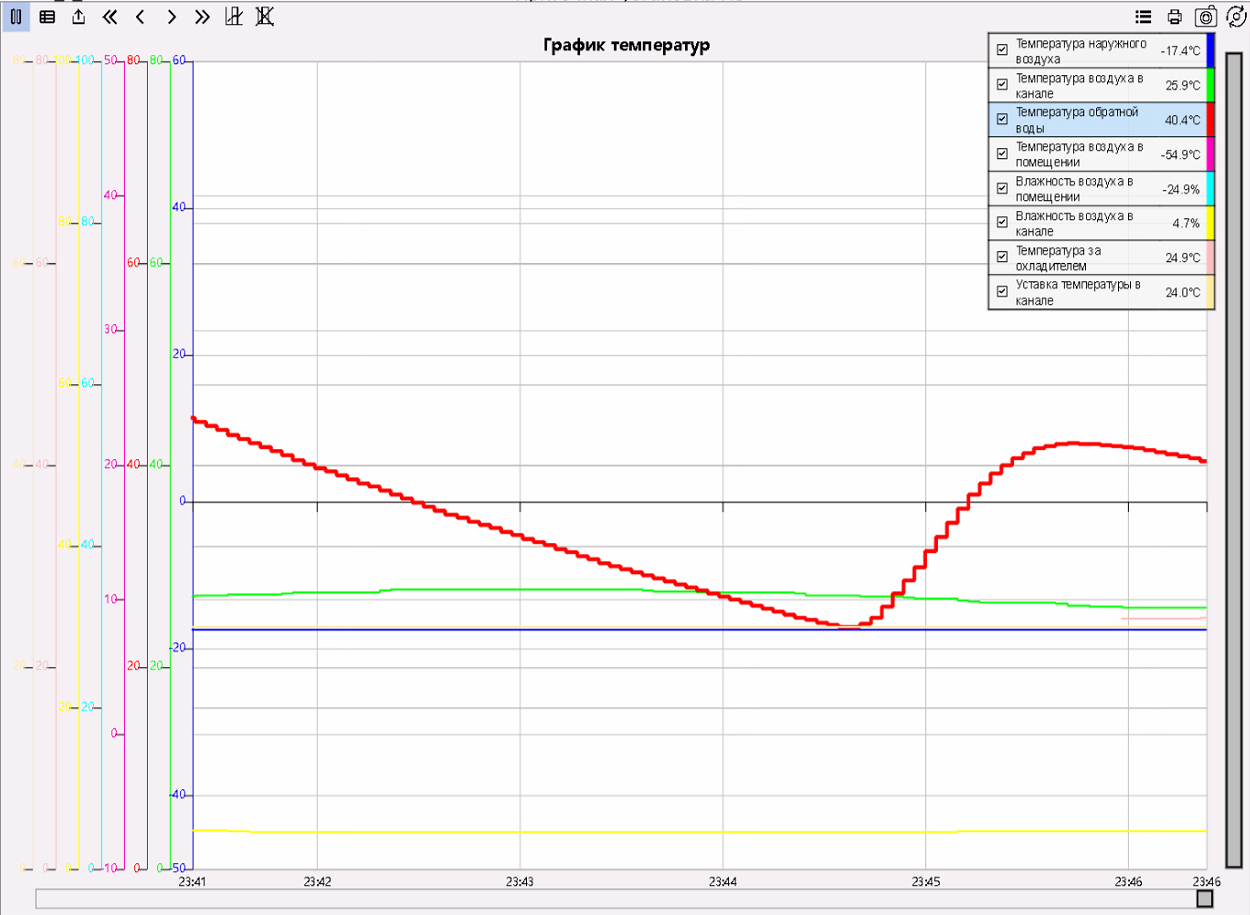Click the red swatch of return water temperature
The height and width of the screenshot is (915, 1250).
(1209, 120)
